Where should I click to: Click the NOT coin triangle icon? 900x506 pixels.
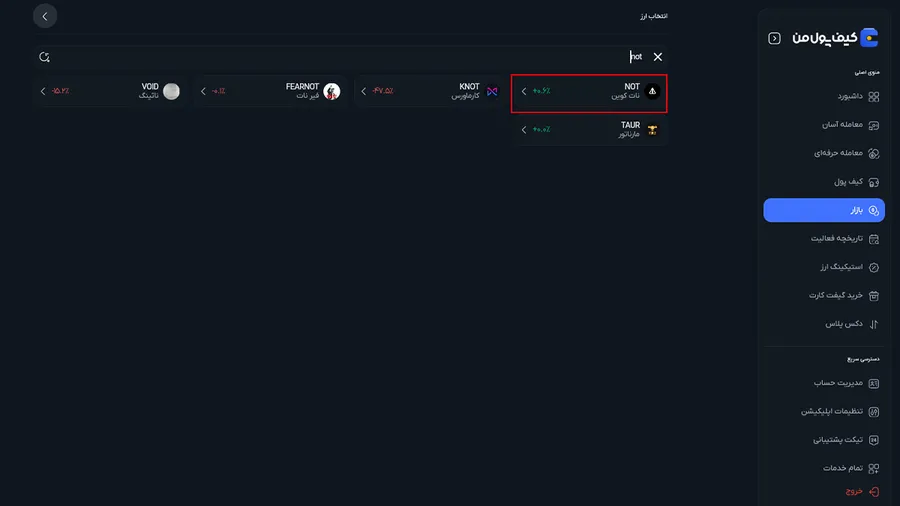(652, 91)
